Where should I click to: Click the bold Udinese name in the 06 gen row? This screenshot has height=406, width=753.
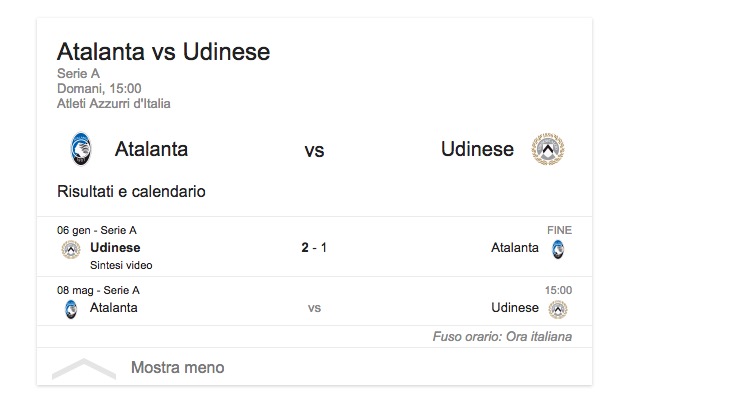pyautogui.click(x=115, y=248)
